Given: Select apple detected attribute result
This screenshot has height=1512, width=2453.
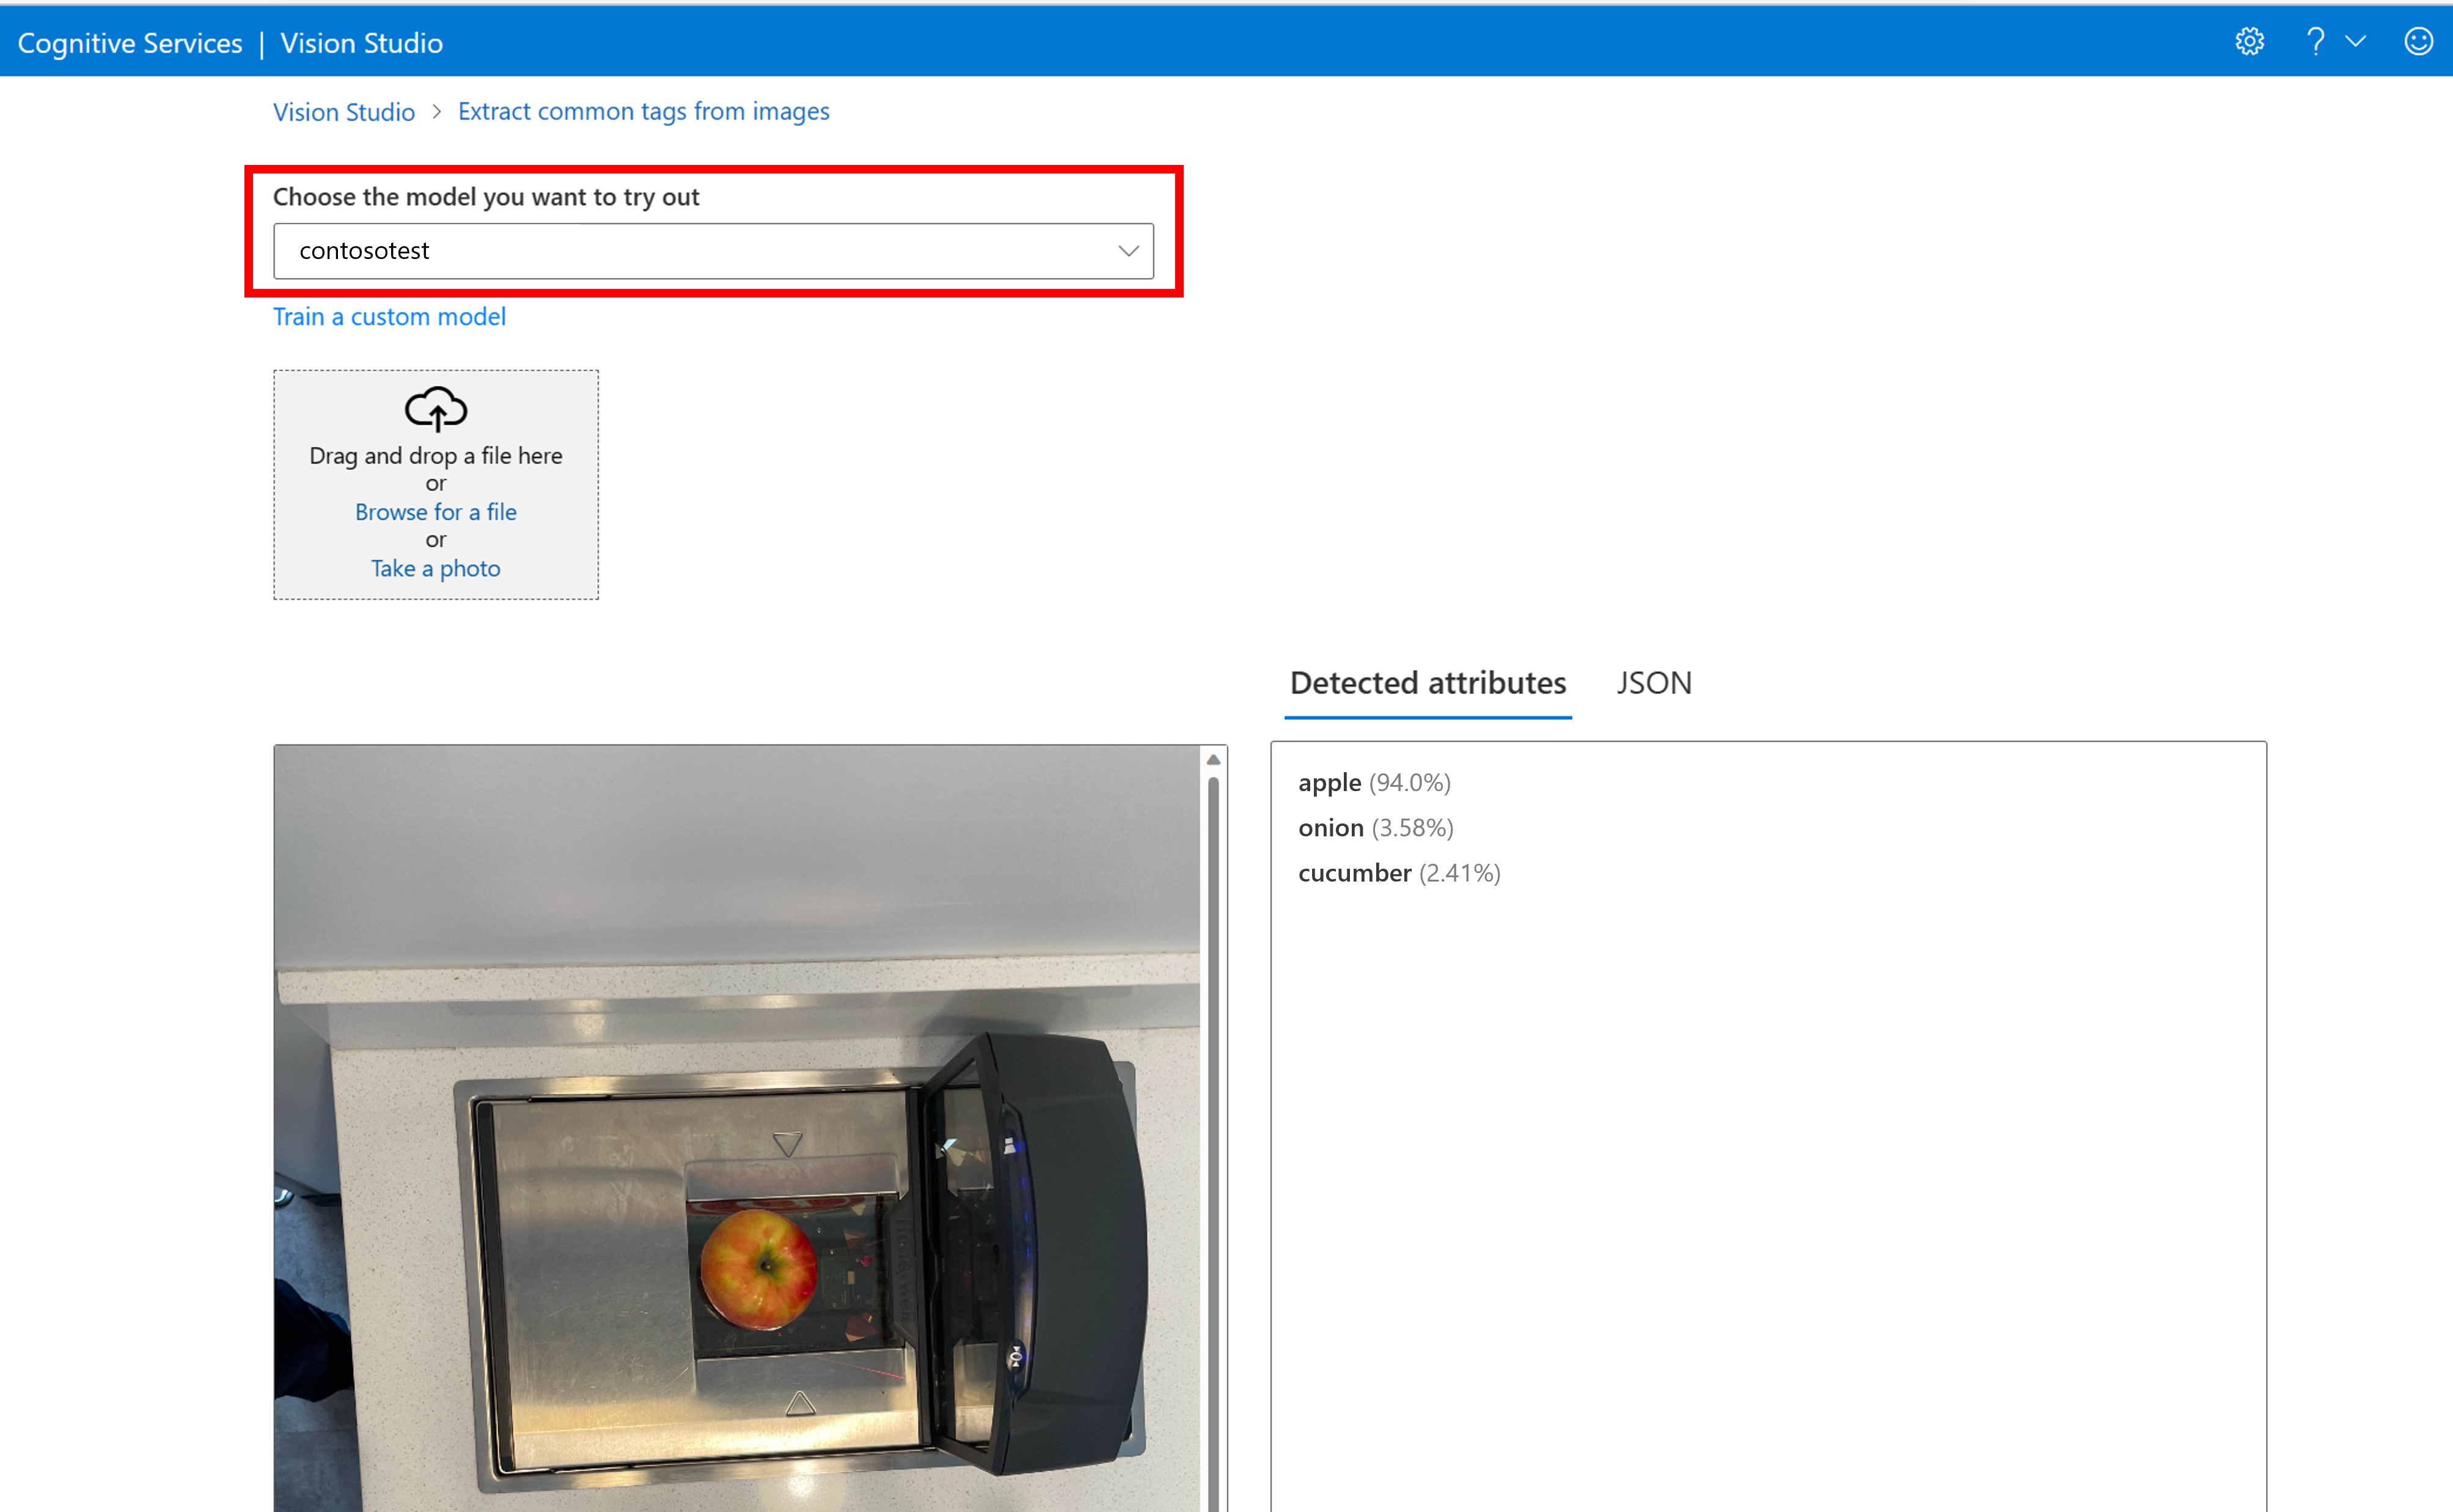Looking at the screenshot, I should pos(1374,781).
